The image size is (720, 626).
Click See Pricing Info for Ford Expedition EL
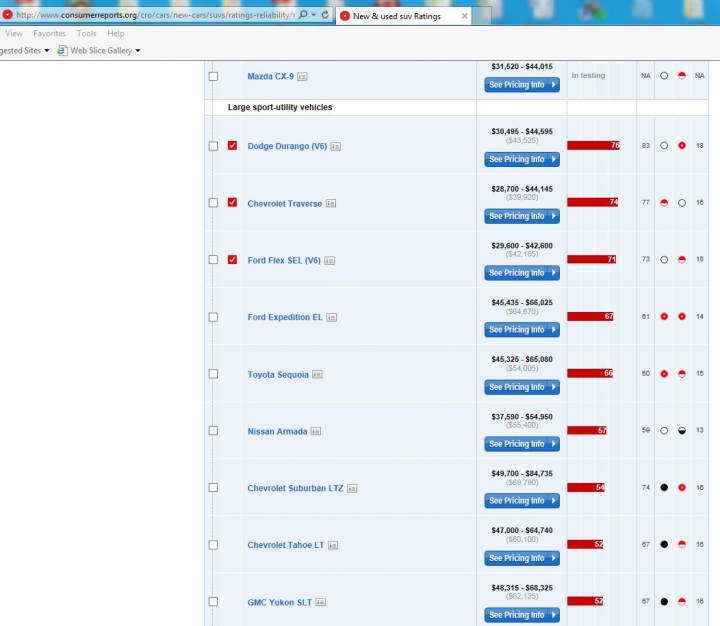522,330
